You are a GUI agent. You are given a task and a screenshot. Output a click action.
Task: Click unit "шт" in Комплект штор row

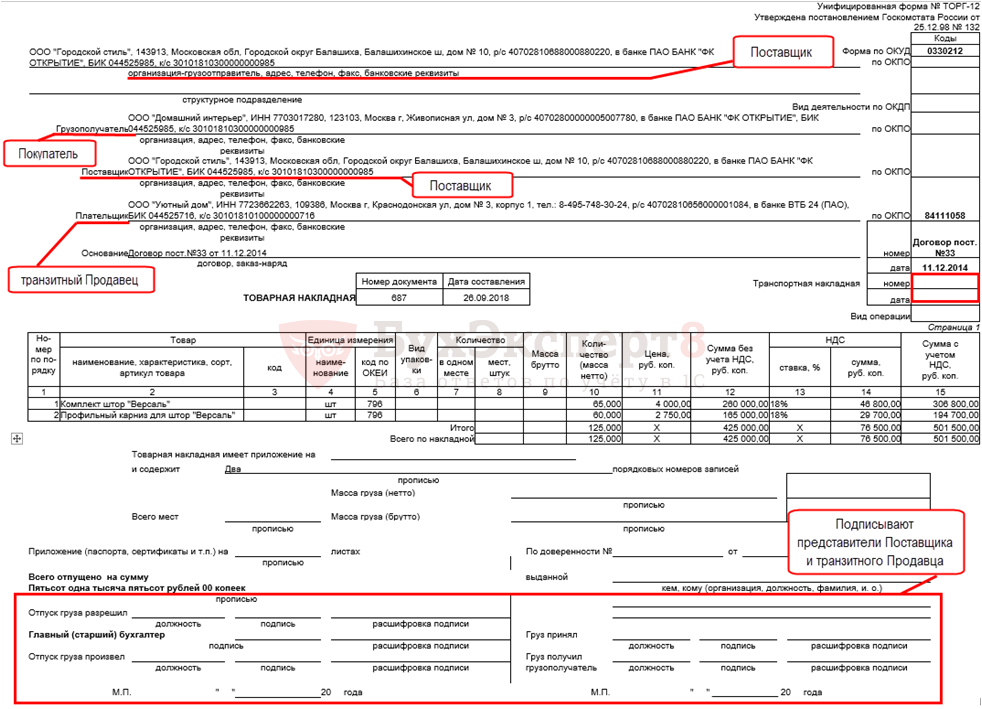[330, 404]
